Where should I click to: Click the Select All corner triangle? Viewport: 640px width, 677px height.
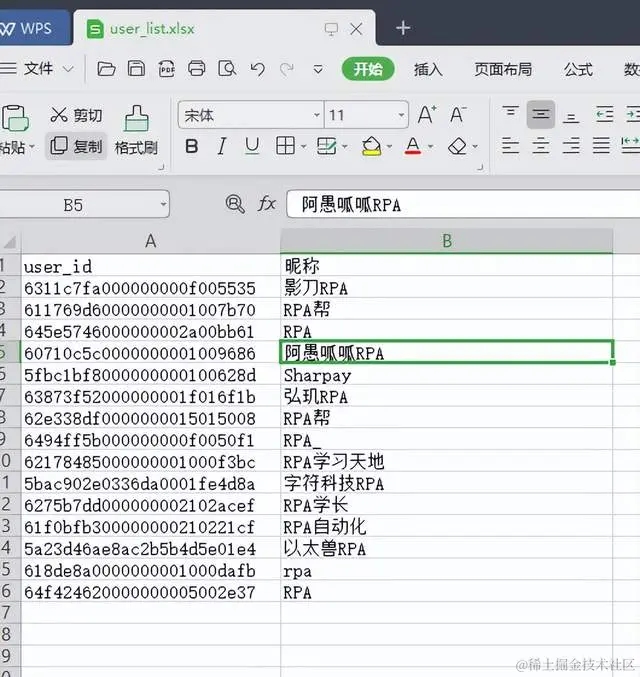[x=10, y=241]
